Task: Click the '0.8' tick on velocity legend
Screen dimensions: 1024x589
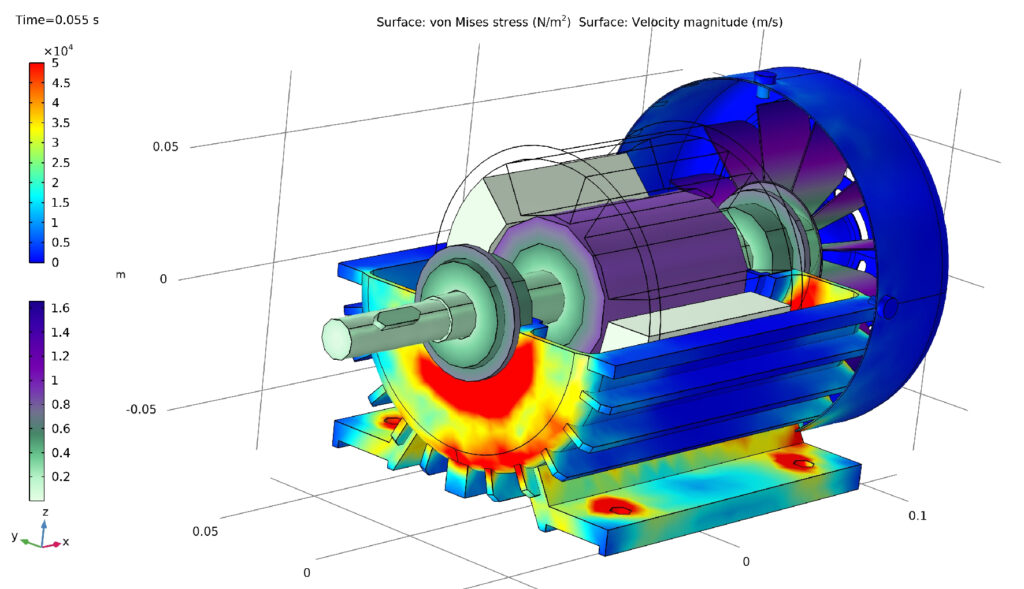Action: point(61,404)
